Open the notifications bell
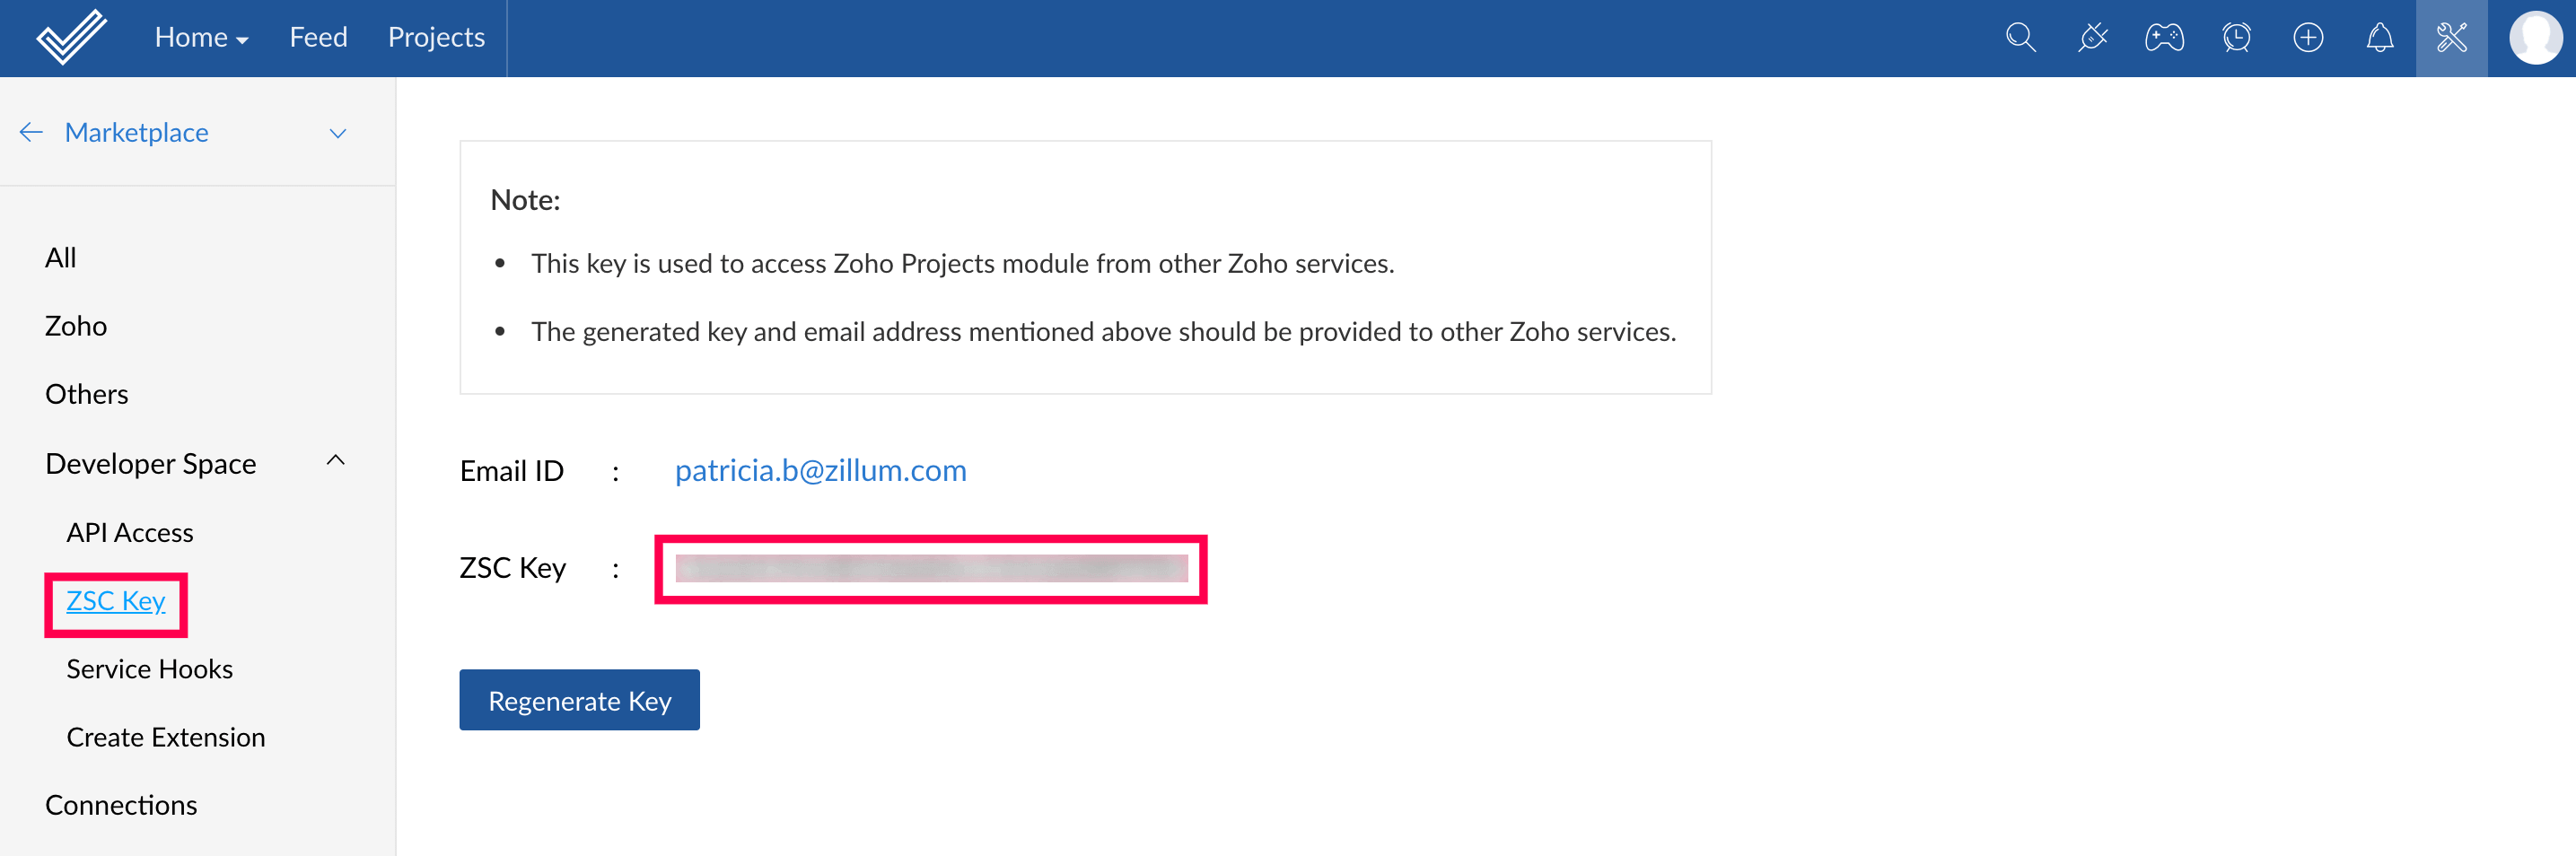 point(2380,38)
